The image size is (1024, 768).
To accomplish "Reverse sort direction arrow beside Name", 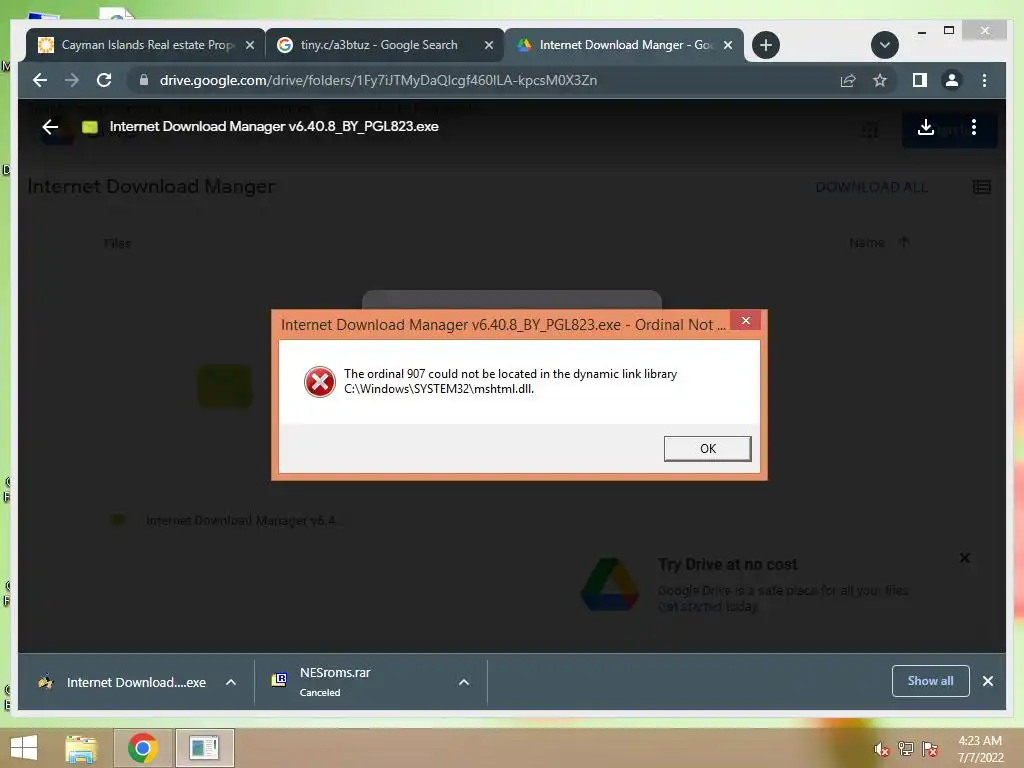I will [904, 242].
